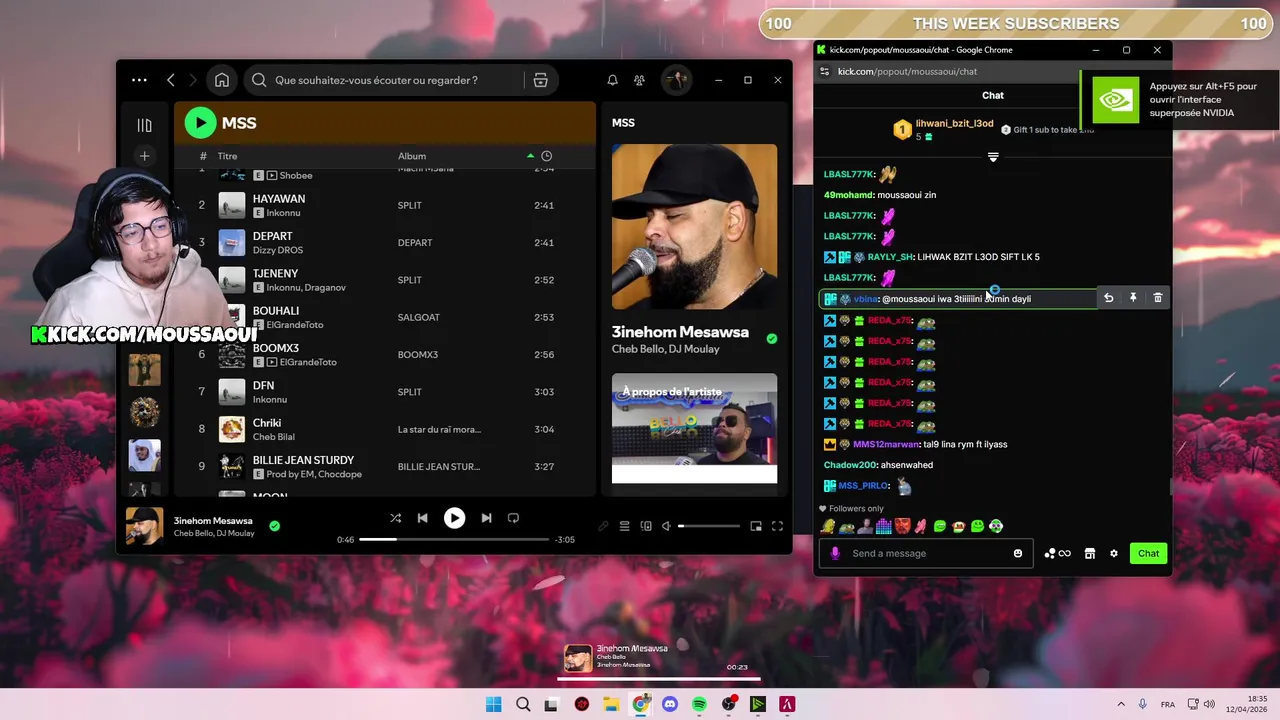Play the MSS playlist with green button
1280x720 pixels.
pos(200,123)
